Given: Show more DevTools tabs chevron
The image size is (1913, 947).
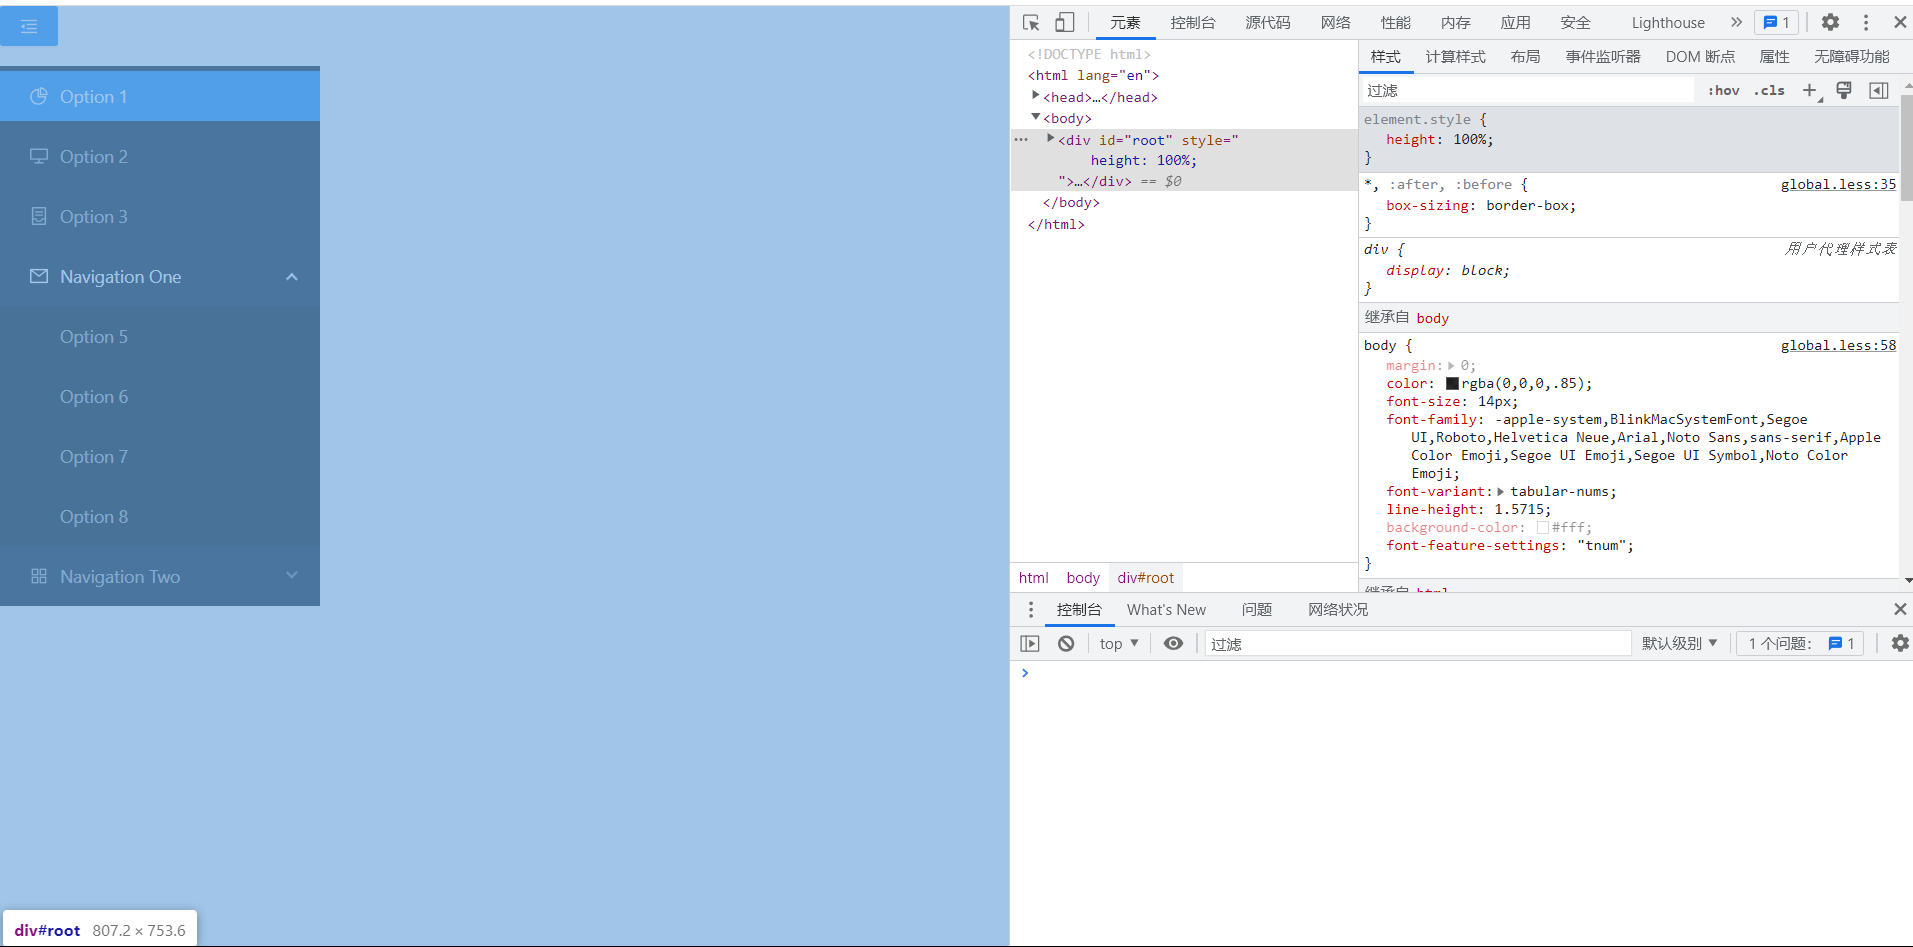Looking at the screenshot, I should pos(1736,22).
